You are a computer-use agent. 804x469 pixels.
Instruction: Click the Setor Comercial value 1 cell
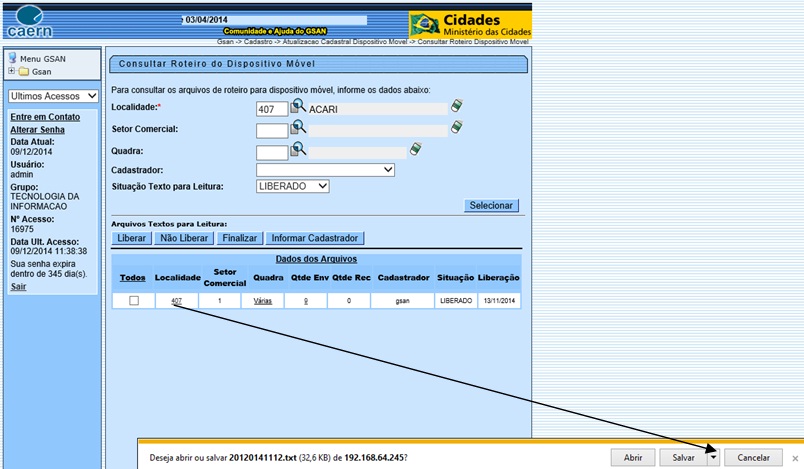click(x=219, y=301)
